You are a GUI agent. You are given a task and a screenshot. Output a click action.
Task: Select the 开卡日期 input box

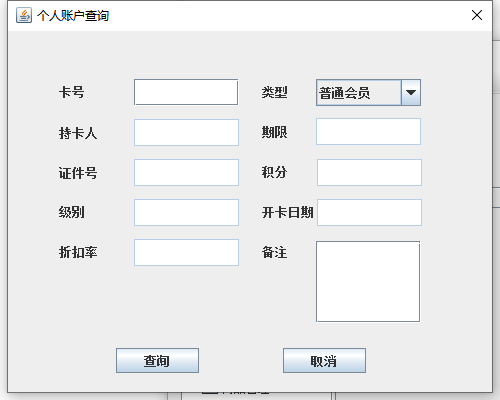[369, 212]
